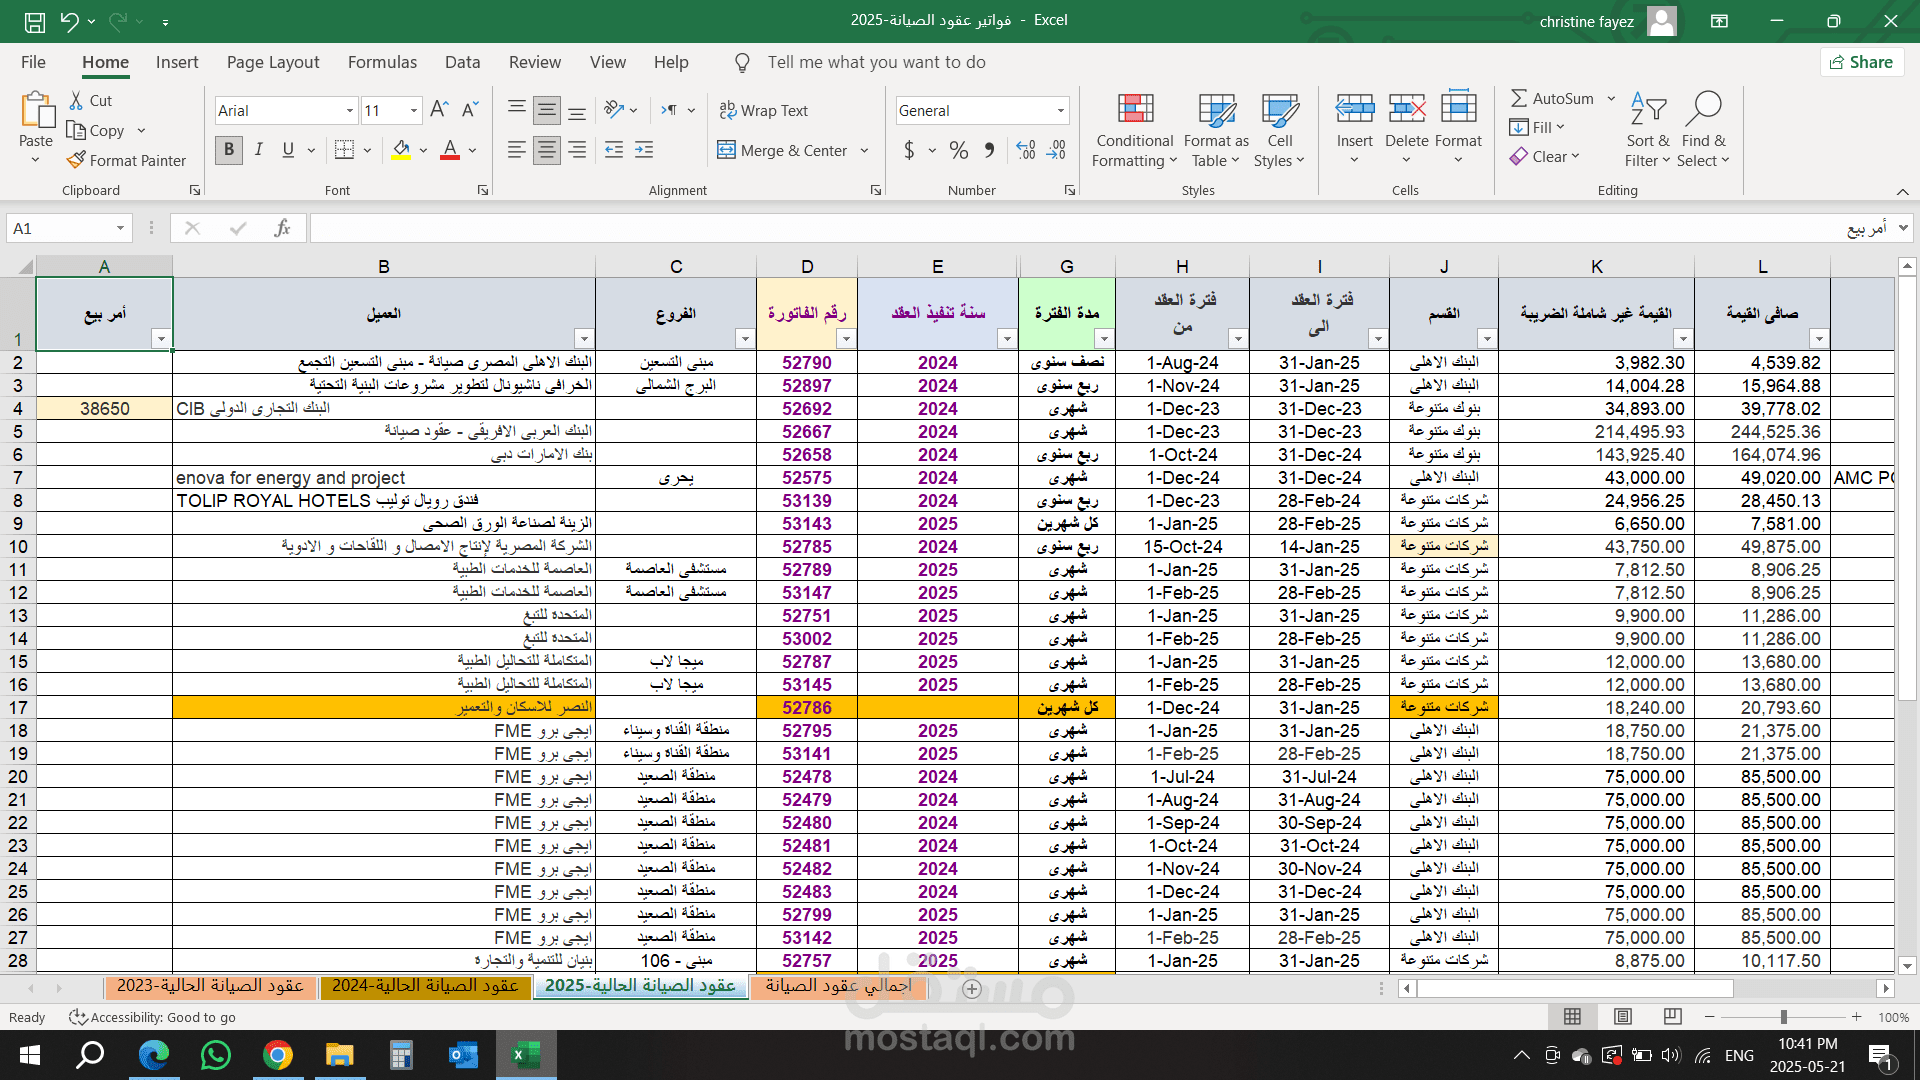Open the font name Arial dropdown
The width and height of the screenshot is (1920, 1080).
pyautogui.click(x=350, y=110)
